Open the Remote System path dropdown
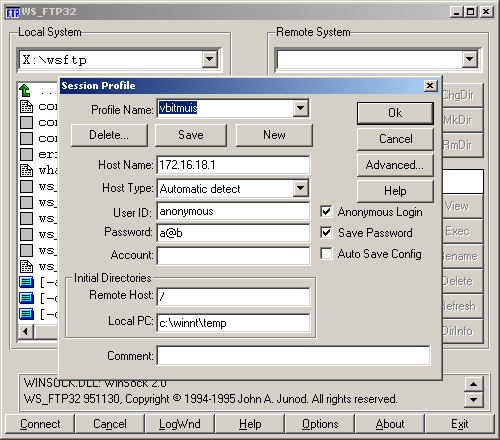The height and width of the screenshot is (440, 500). click(x=470, y=60)
